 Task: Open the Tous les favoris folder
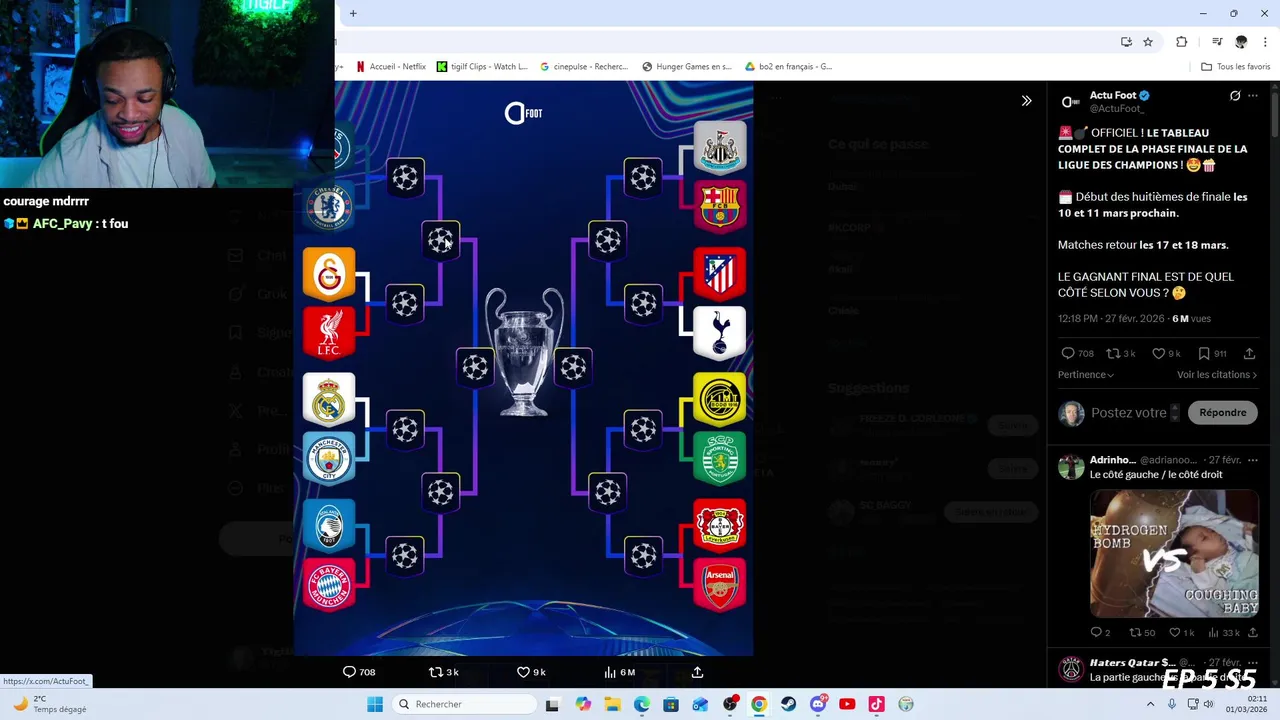point(1235,67)
